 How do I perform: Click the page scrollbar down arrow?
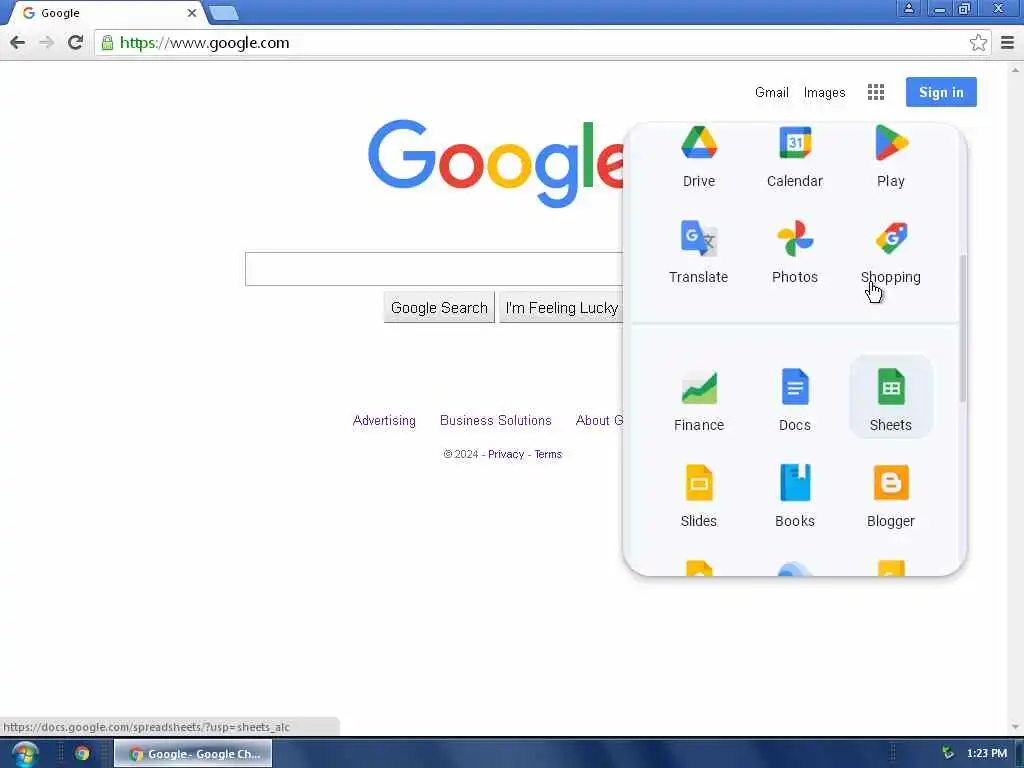pos(1016,727)
